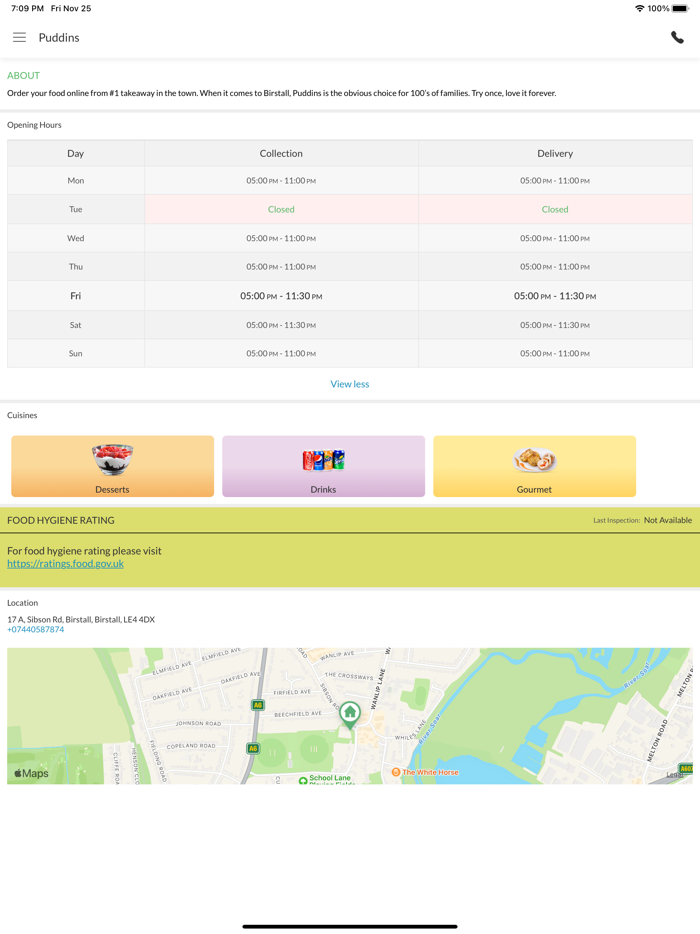Click the ABOUT heading
Screen dimensions: 700x934
[x=23, y=76]
